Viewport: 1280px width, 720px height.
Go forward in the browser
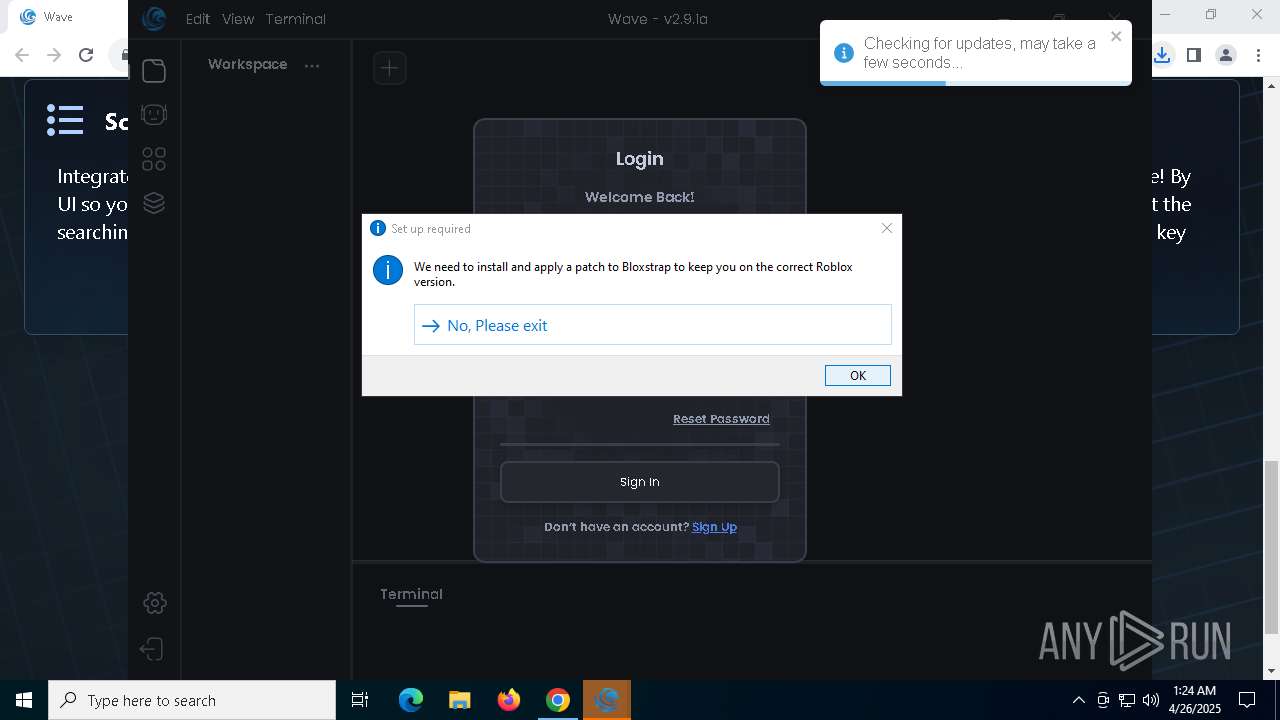click(54, 55)
